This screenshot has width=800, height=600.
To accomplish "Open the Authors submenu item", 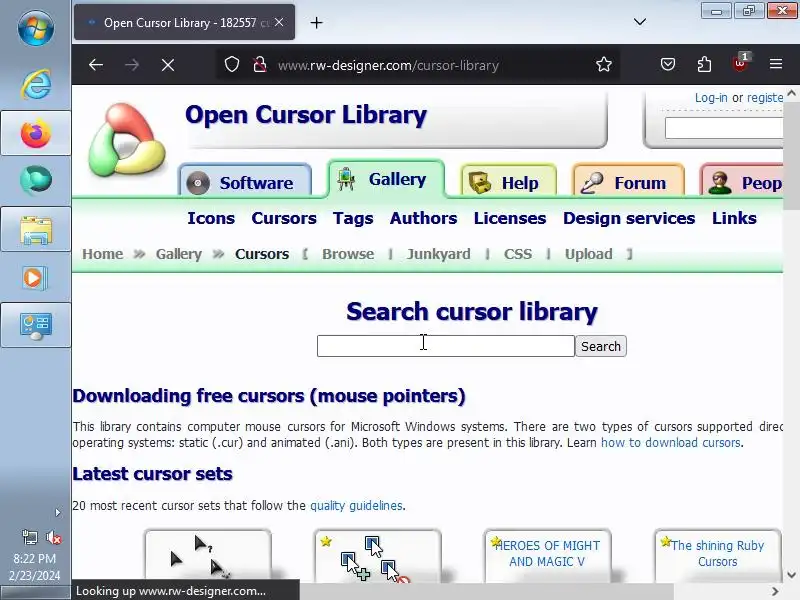I will click(423, 218).
